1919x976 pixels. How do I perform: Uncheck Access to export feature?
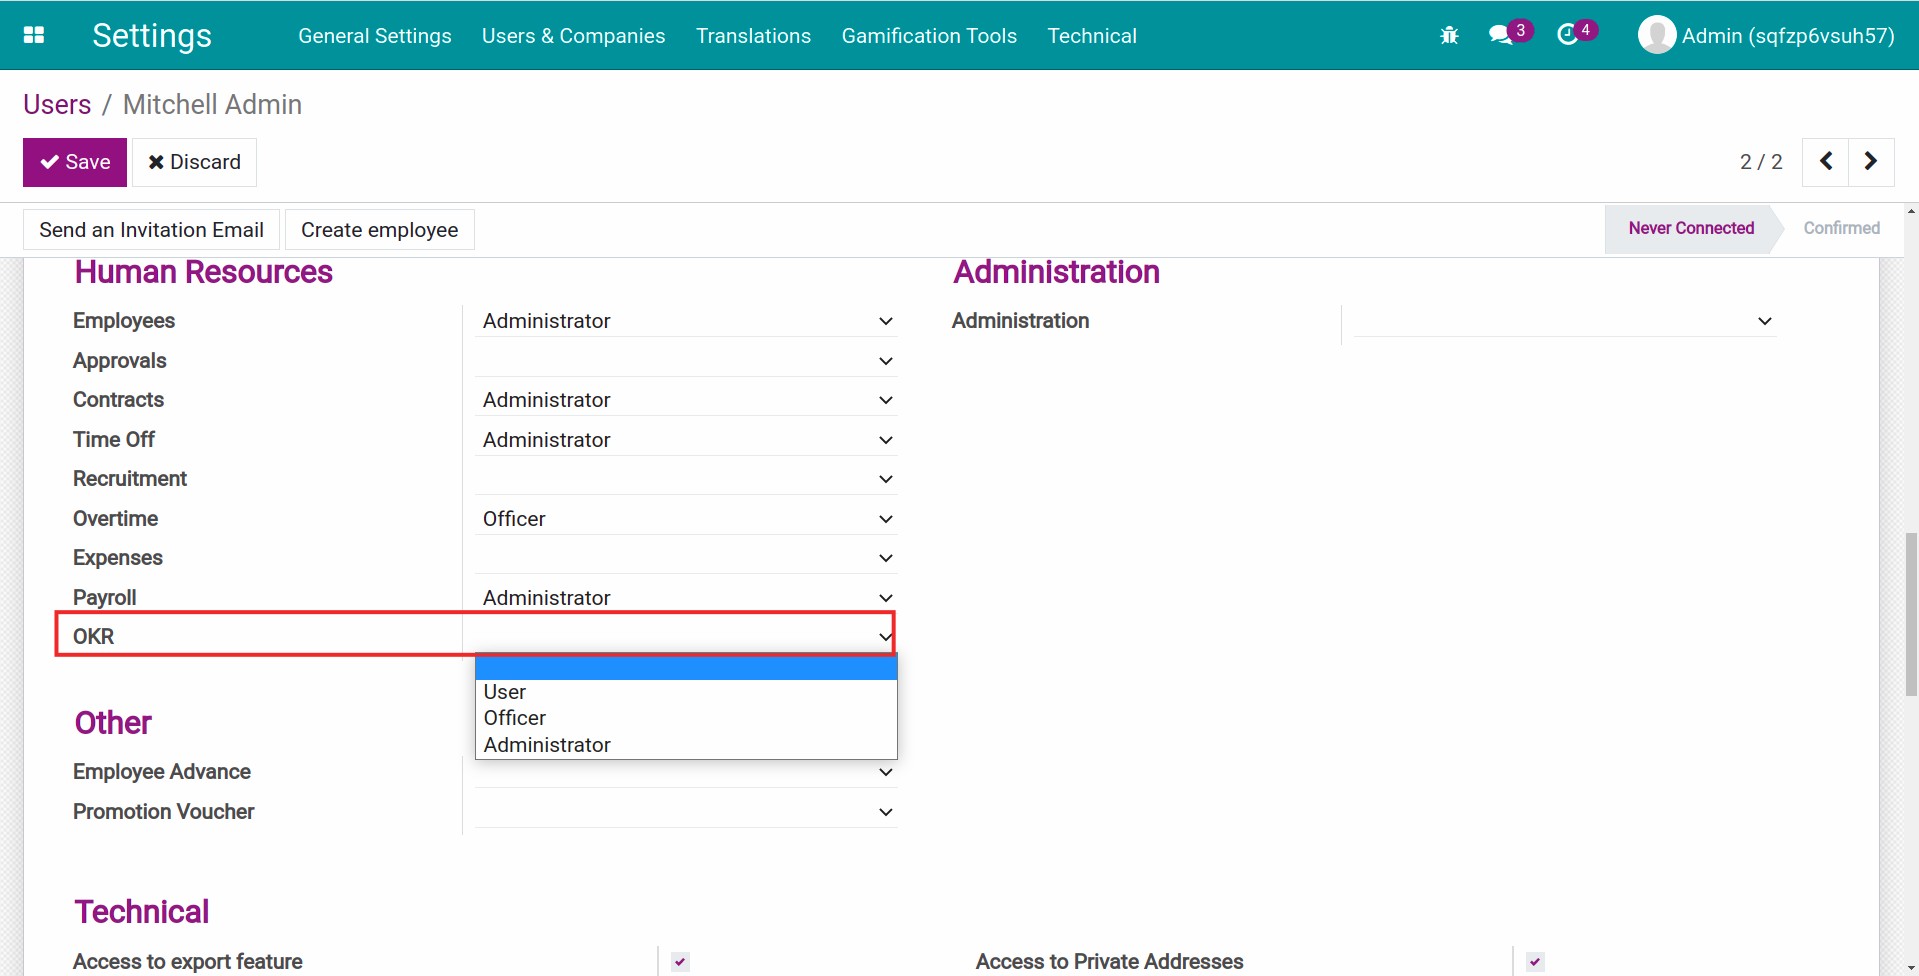[679, 961]
